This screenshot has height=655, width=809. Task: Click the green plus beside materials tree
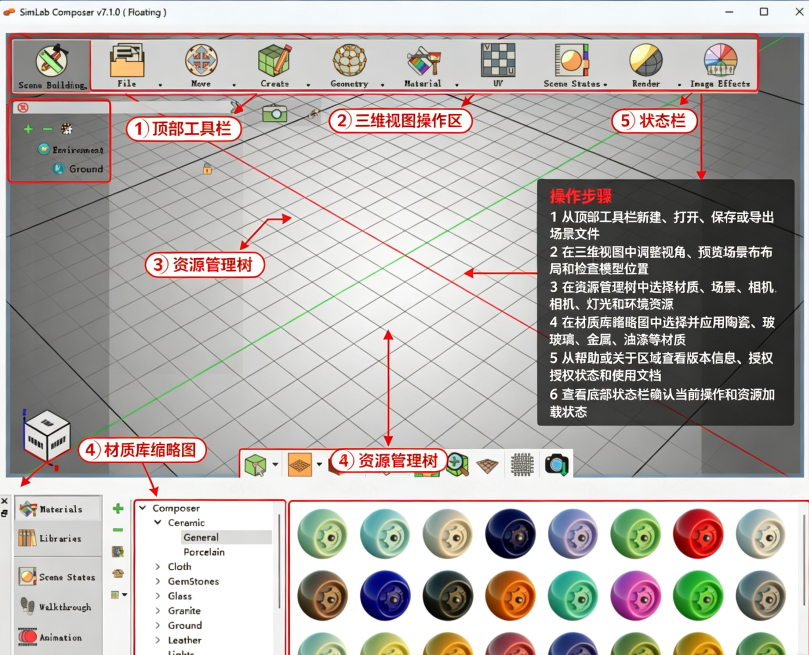click(x=118, y=509)
